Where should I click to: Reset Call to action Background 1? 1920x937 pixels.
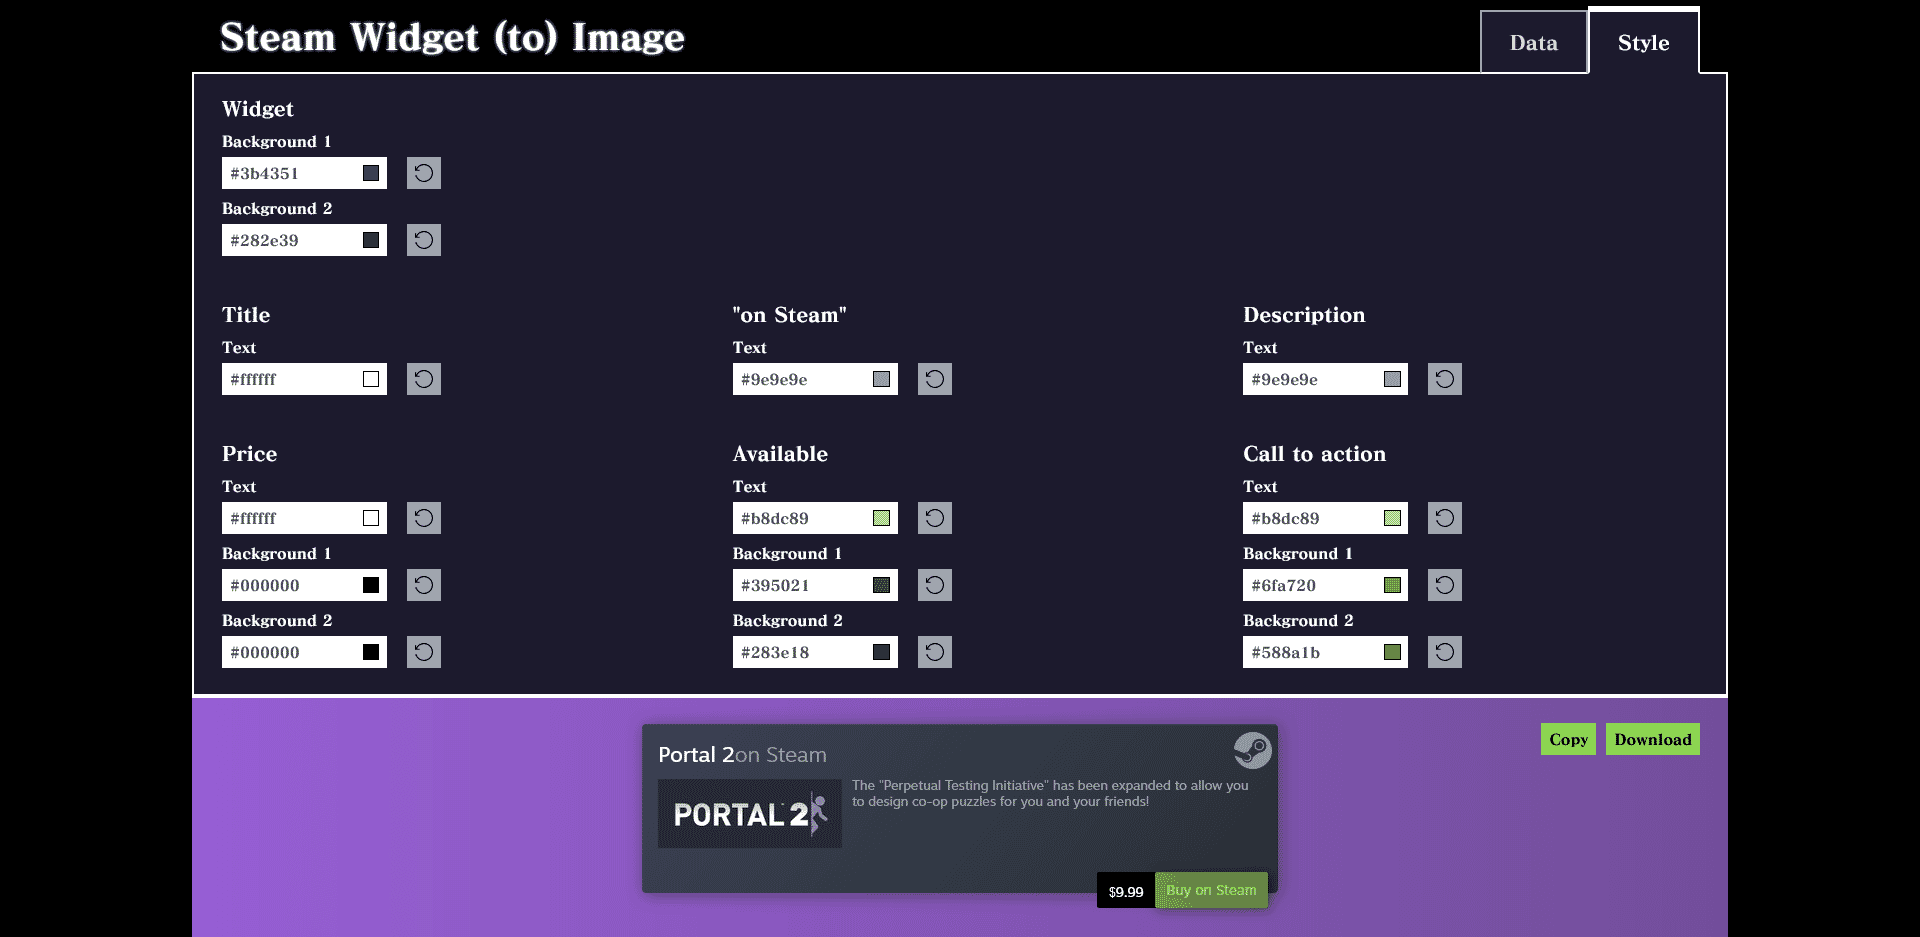pyautogui.click(x=1445, y=585)
